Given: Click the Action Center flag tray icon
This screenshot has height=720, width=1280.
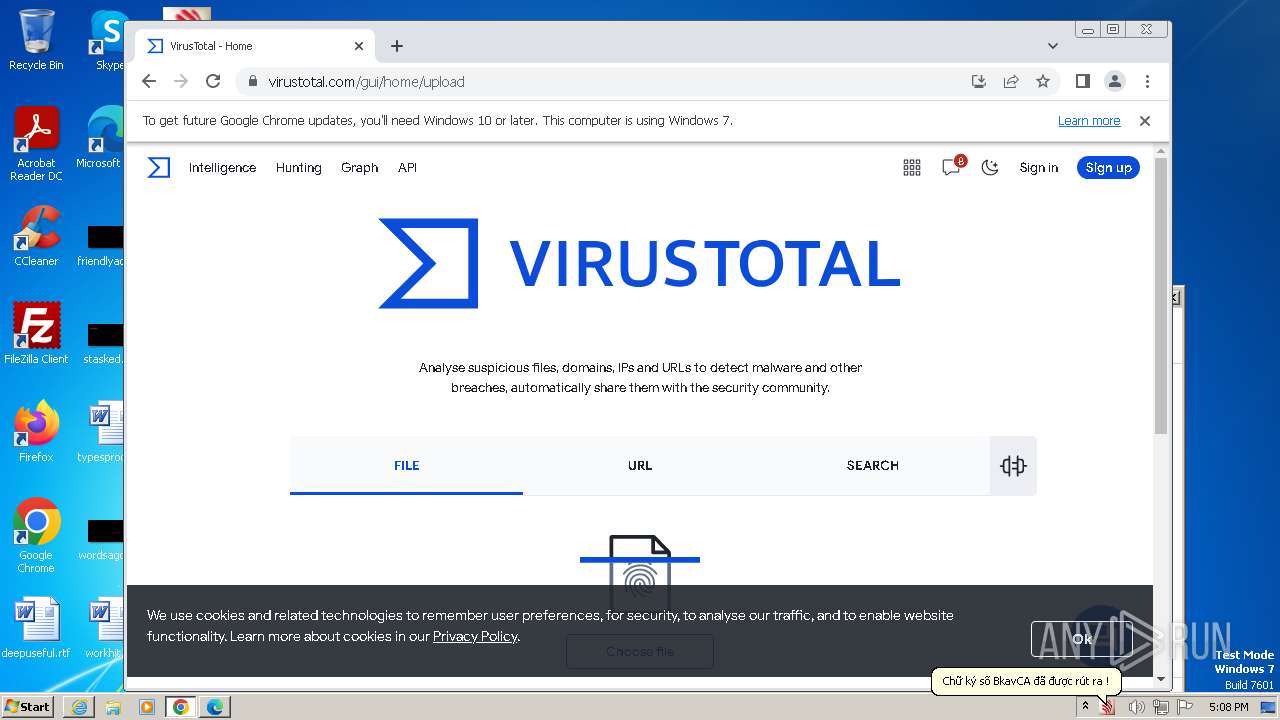Looking at the screenshot, I should (1186, 707).
